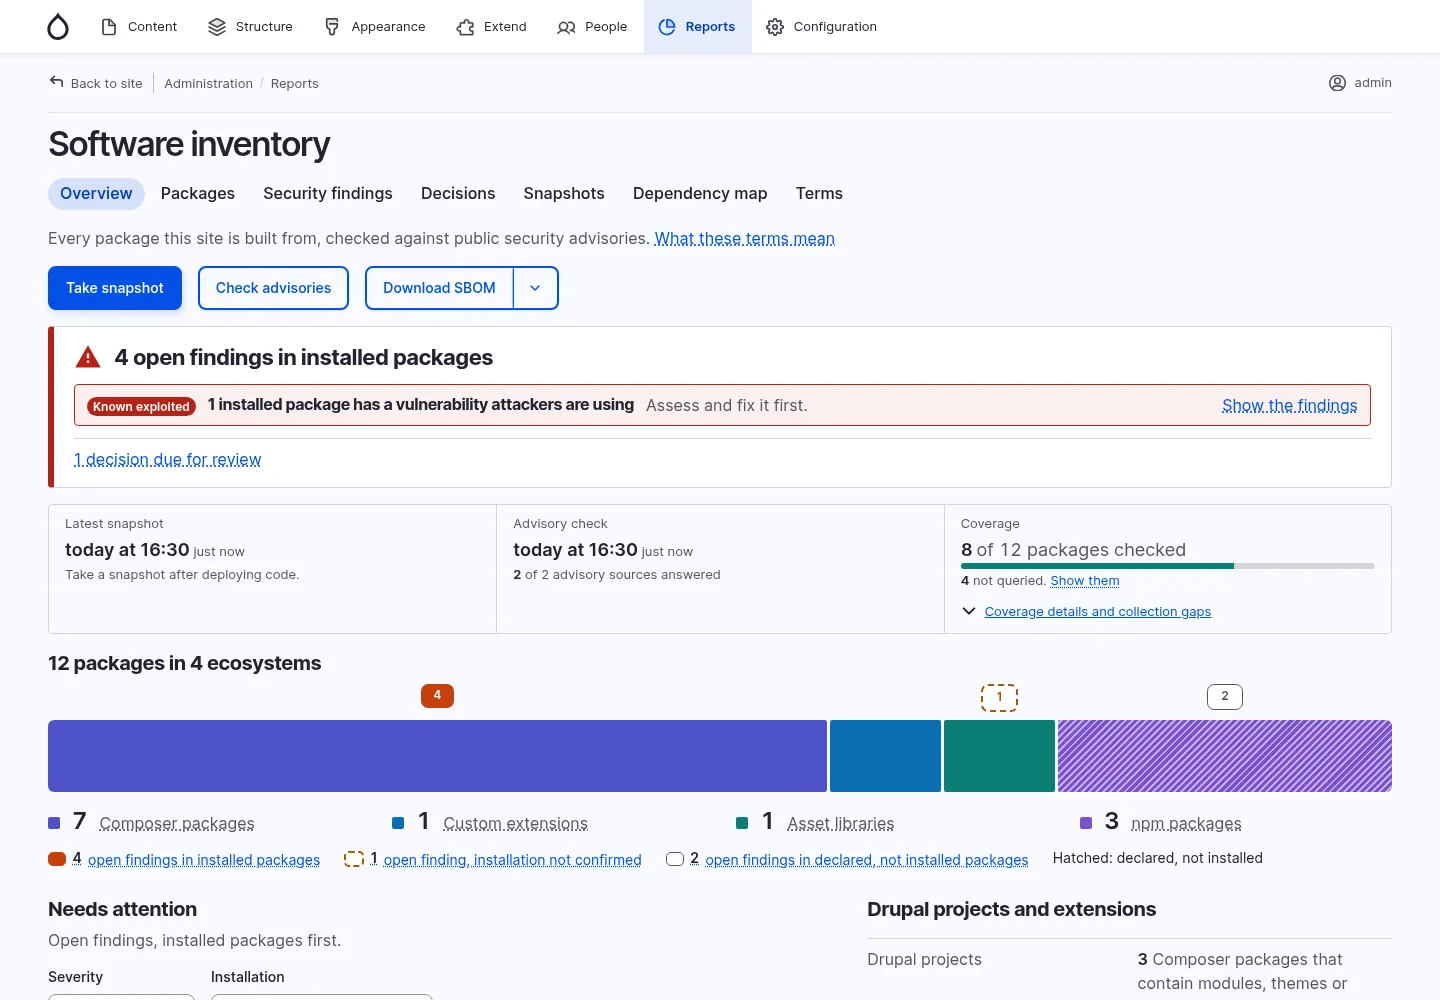
Task: Follow the What these terms mean link
Action: tap(744, 238)
